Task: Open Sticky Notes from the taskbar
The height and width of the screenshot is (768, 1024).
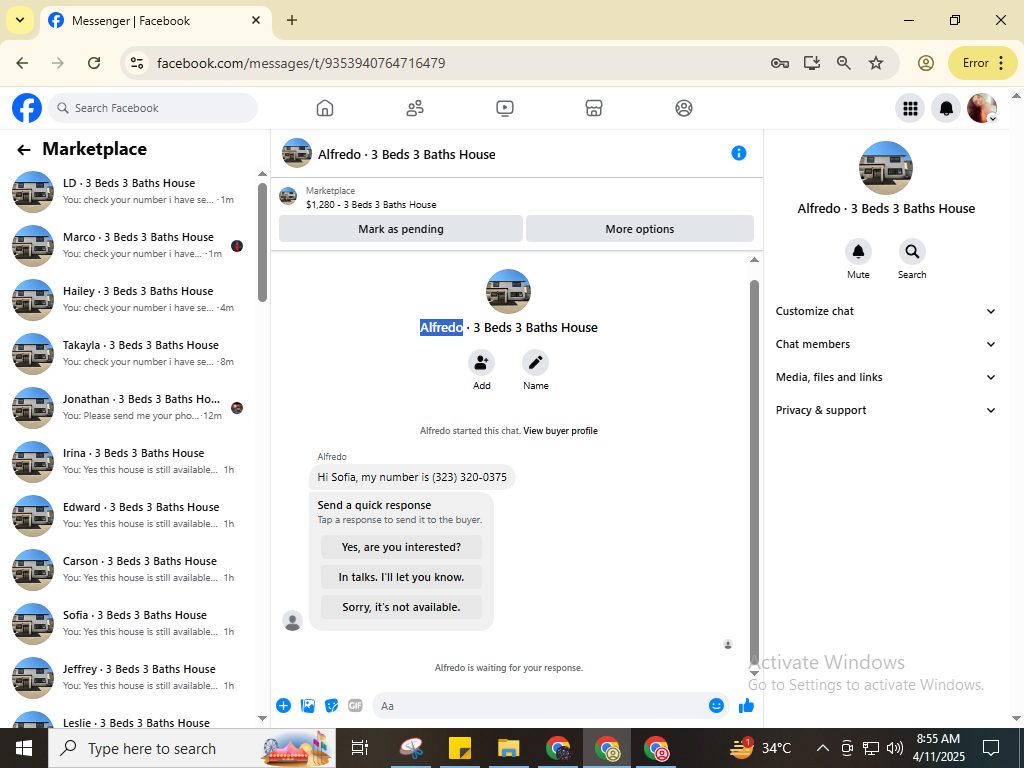Action: (460, 748)
